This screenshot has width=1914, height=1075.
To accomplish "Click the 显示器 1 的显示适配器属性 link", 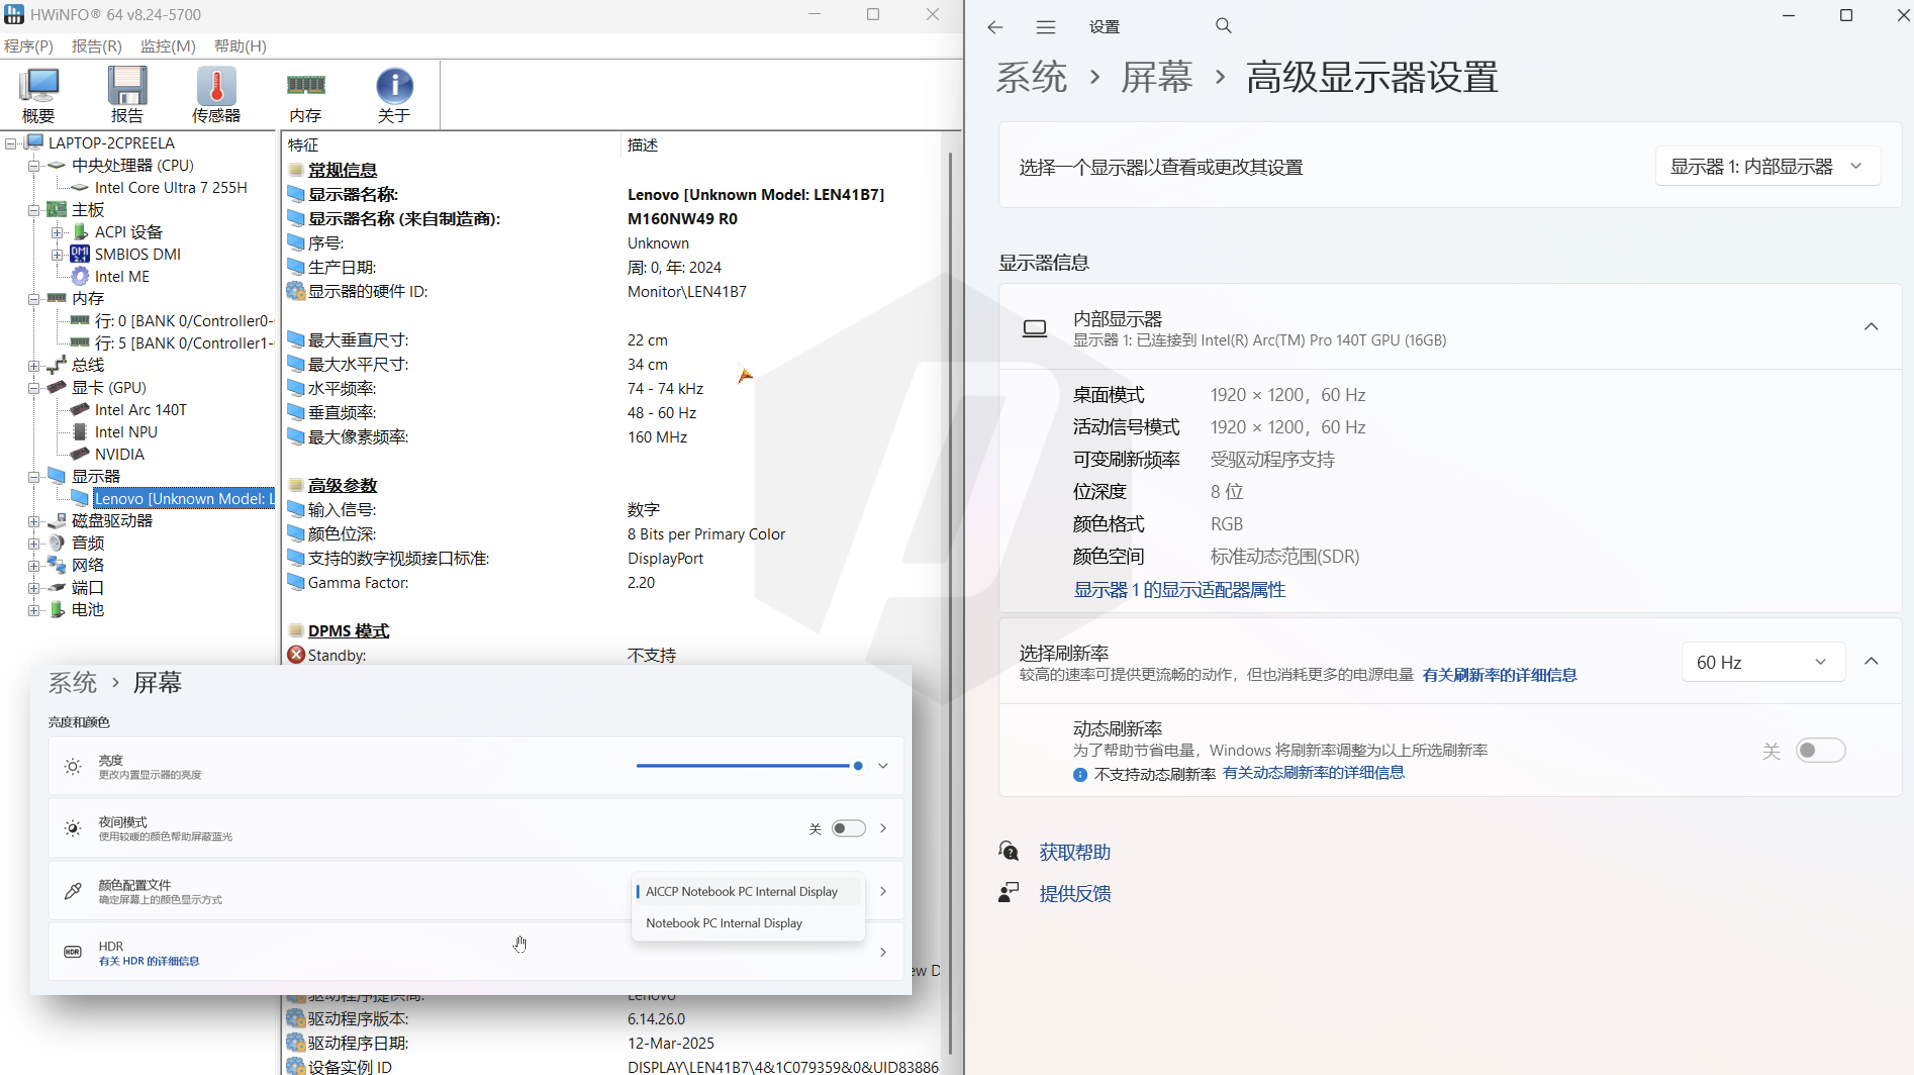I will (x=1179, y=590).
